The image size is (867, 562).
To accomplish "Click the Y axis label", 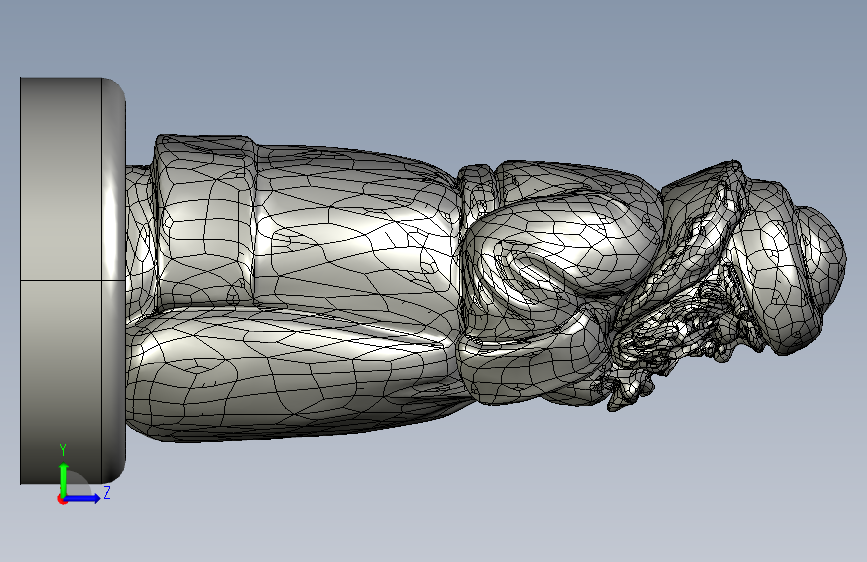I will [x=63, y=450].
